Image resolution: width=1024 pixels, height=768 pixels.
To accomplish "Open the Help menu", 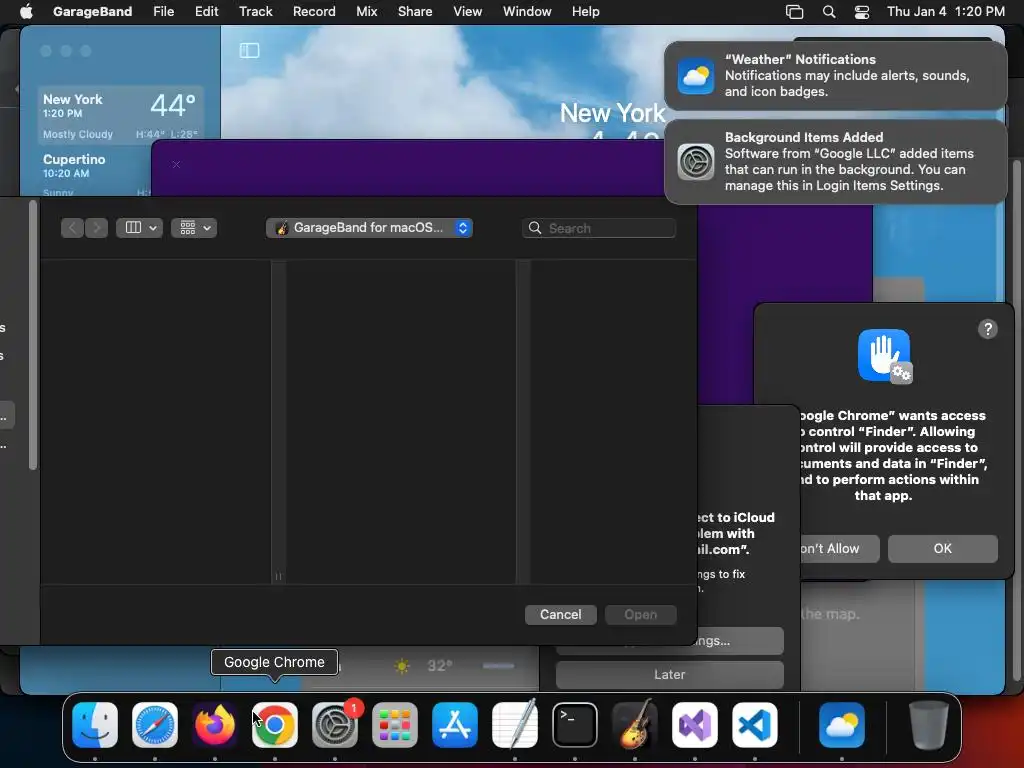I will [585, 11].
